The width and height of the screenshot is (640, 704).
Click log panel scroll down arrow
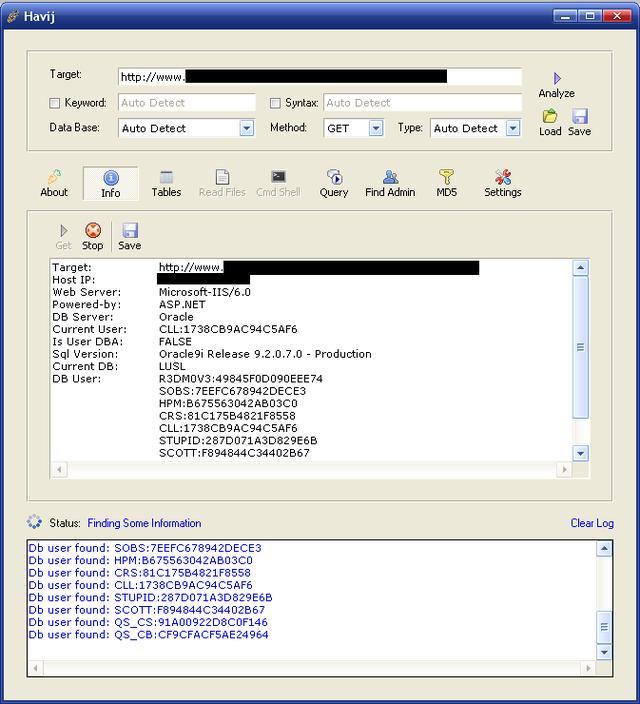604,652
